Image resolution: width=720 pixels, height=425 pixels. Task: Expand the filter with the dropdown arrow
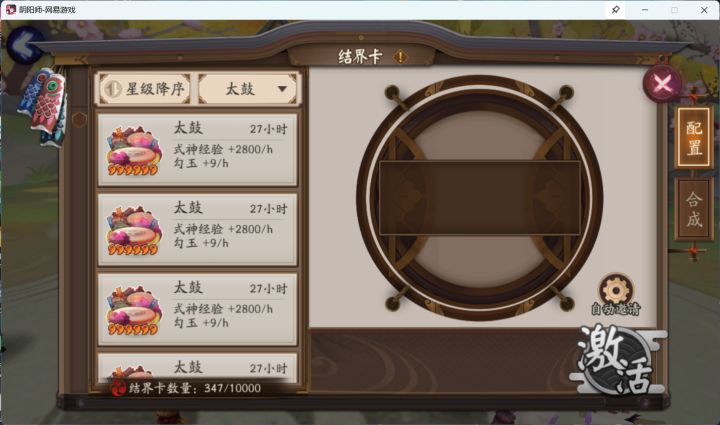pyautogui.click(x=282, y=89)
